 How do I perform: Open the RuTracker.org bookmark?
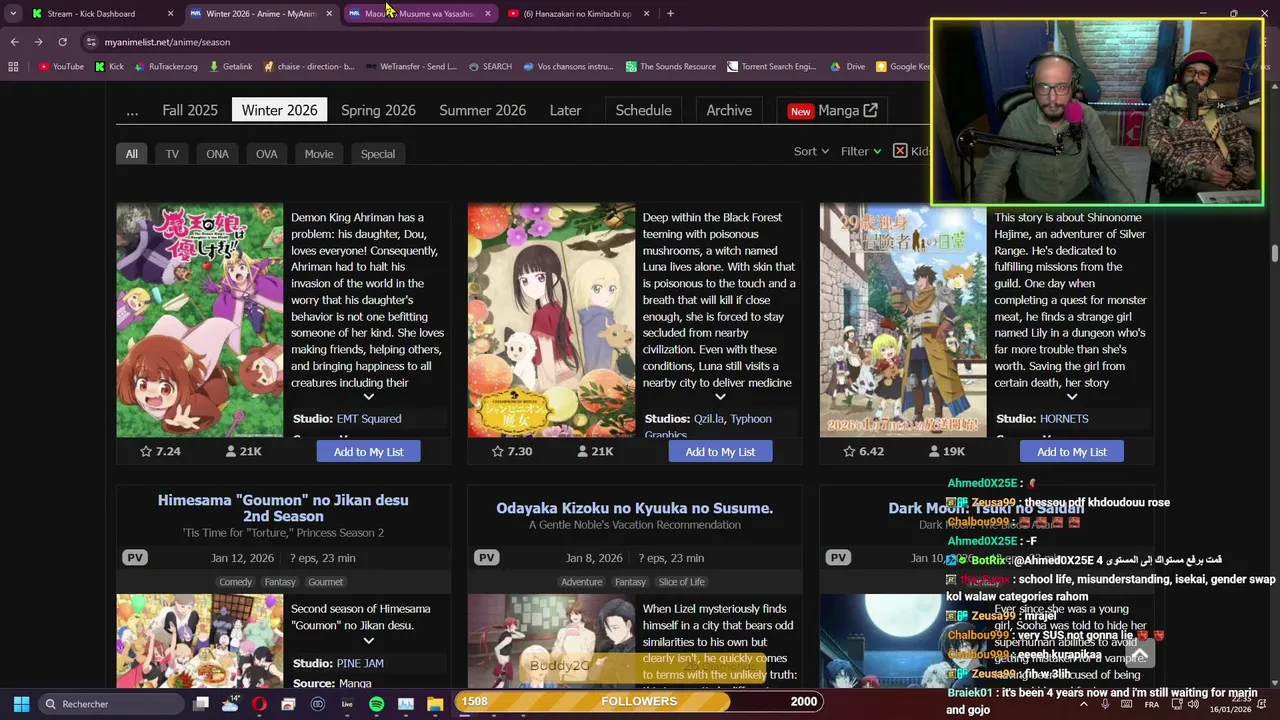click(165, 67)
